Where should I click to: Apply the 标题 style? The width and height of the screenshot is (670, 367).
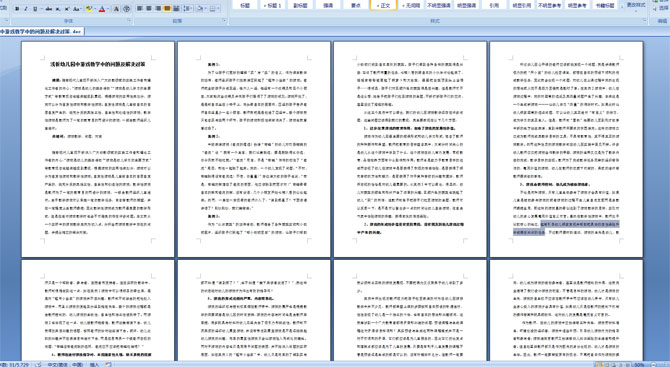pos(245,5)
